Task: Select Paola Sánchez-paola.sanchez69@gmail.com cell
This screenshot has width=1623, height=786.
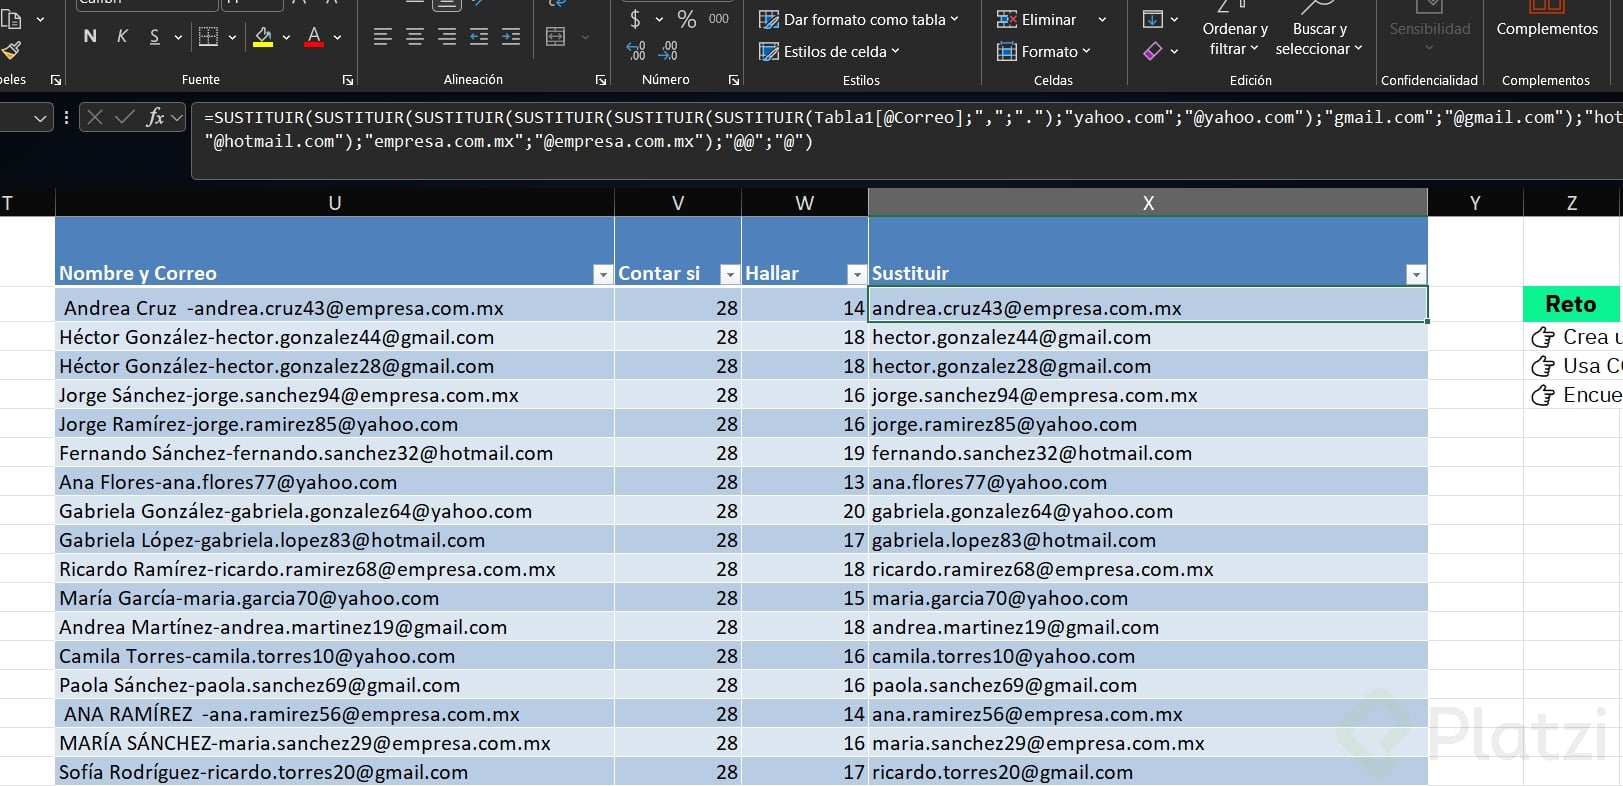Action: click(335, 685)
